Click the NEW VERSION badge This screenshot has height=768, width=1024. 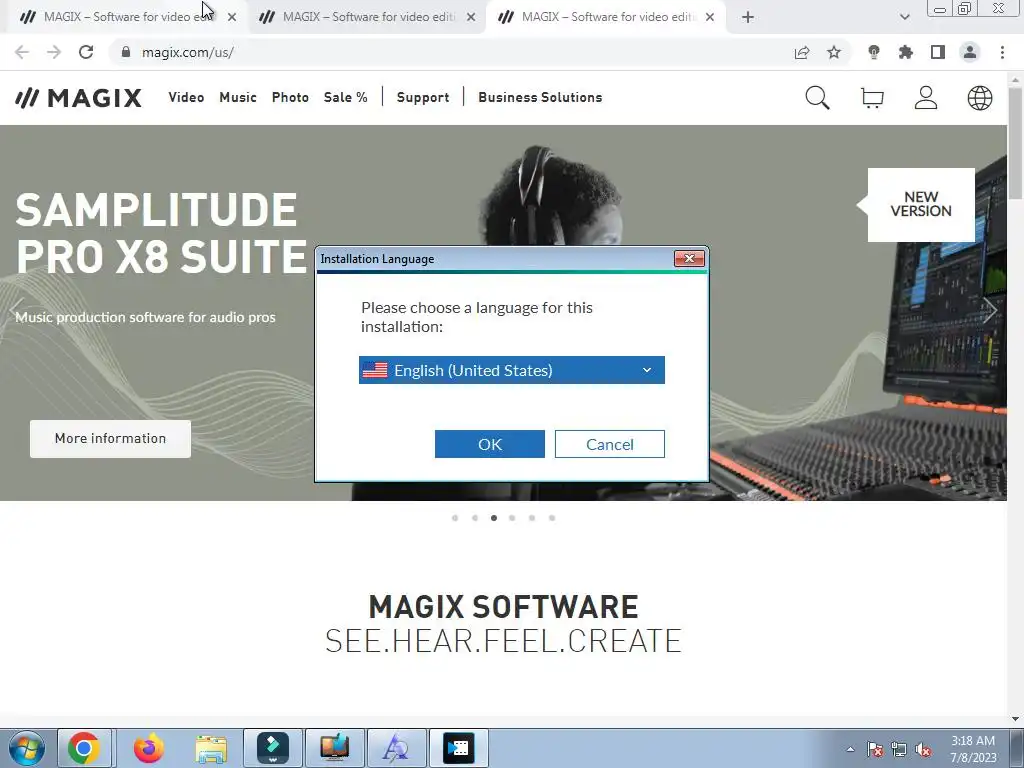[x=921, y=204]
